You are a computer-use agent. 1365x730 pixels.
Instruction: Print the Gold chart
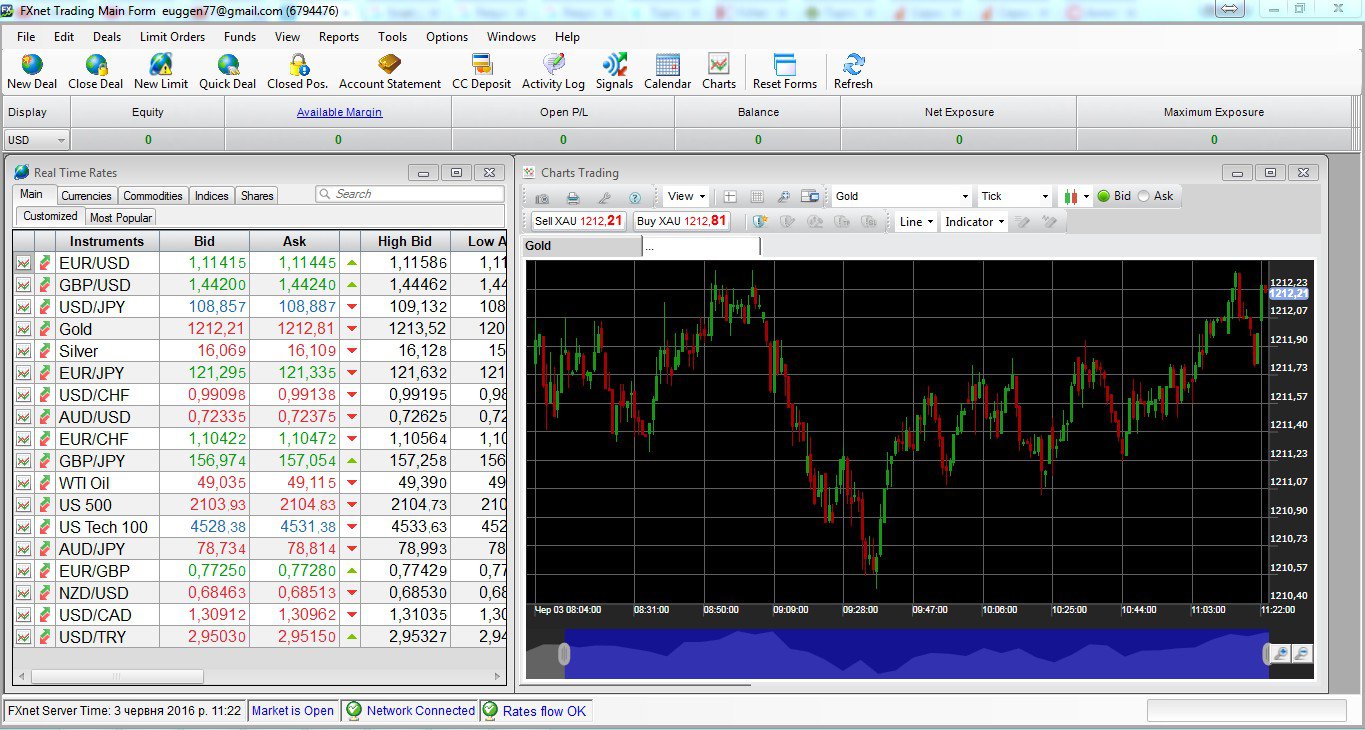(573, 197)
